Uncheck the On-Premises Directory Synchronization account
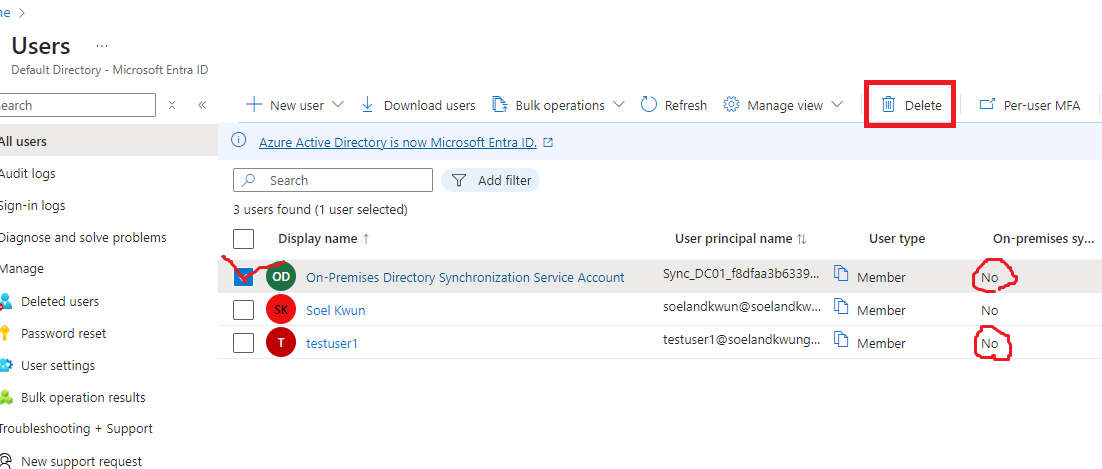 pos(243,277)
